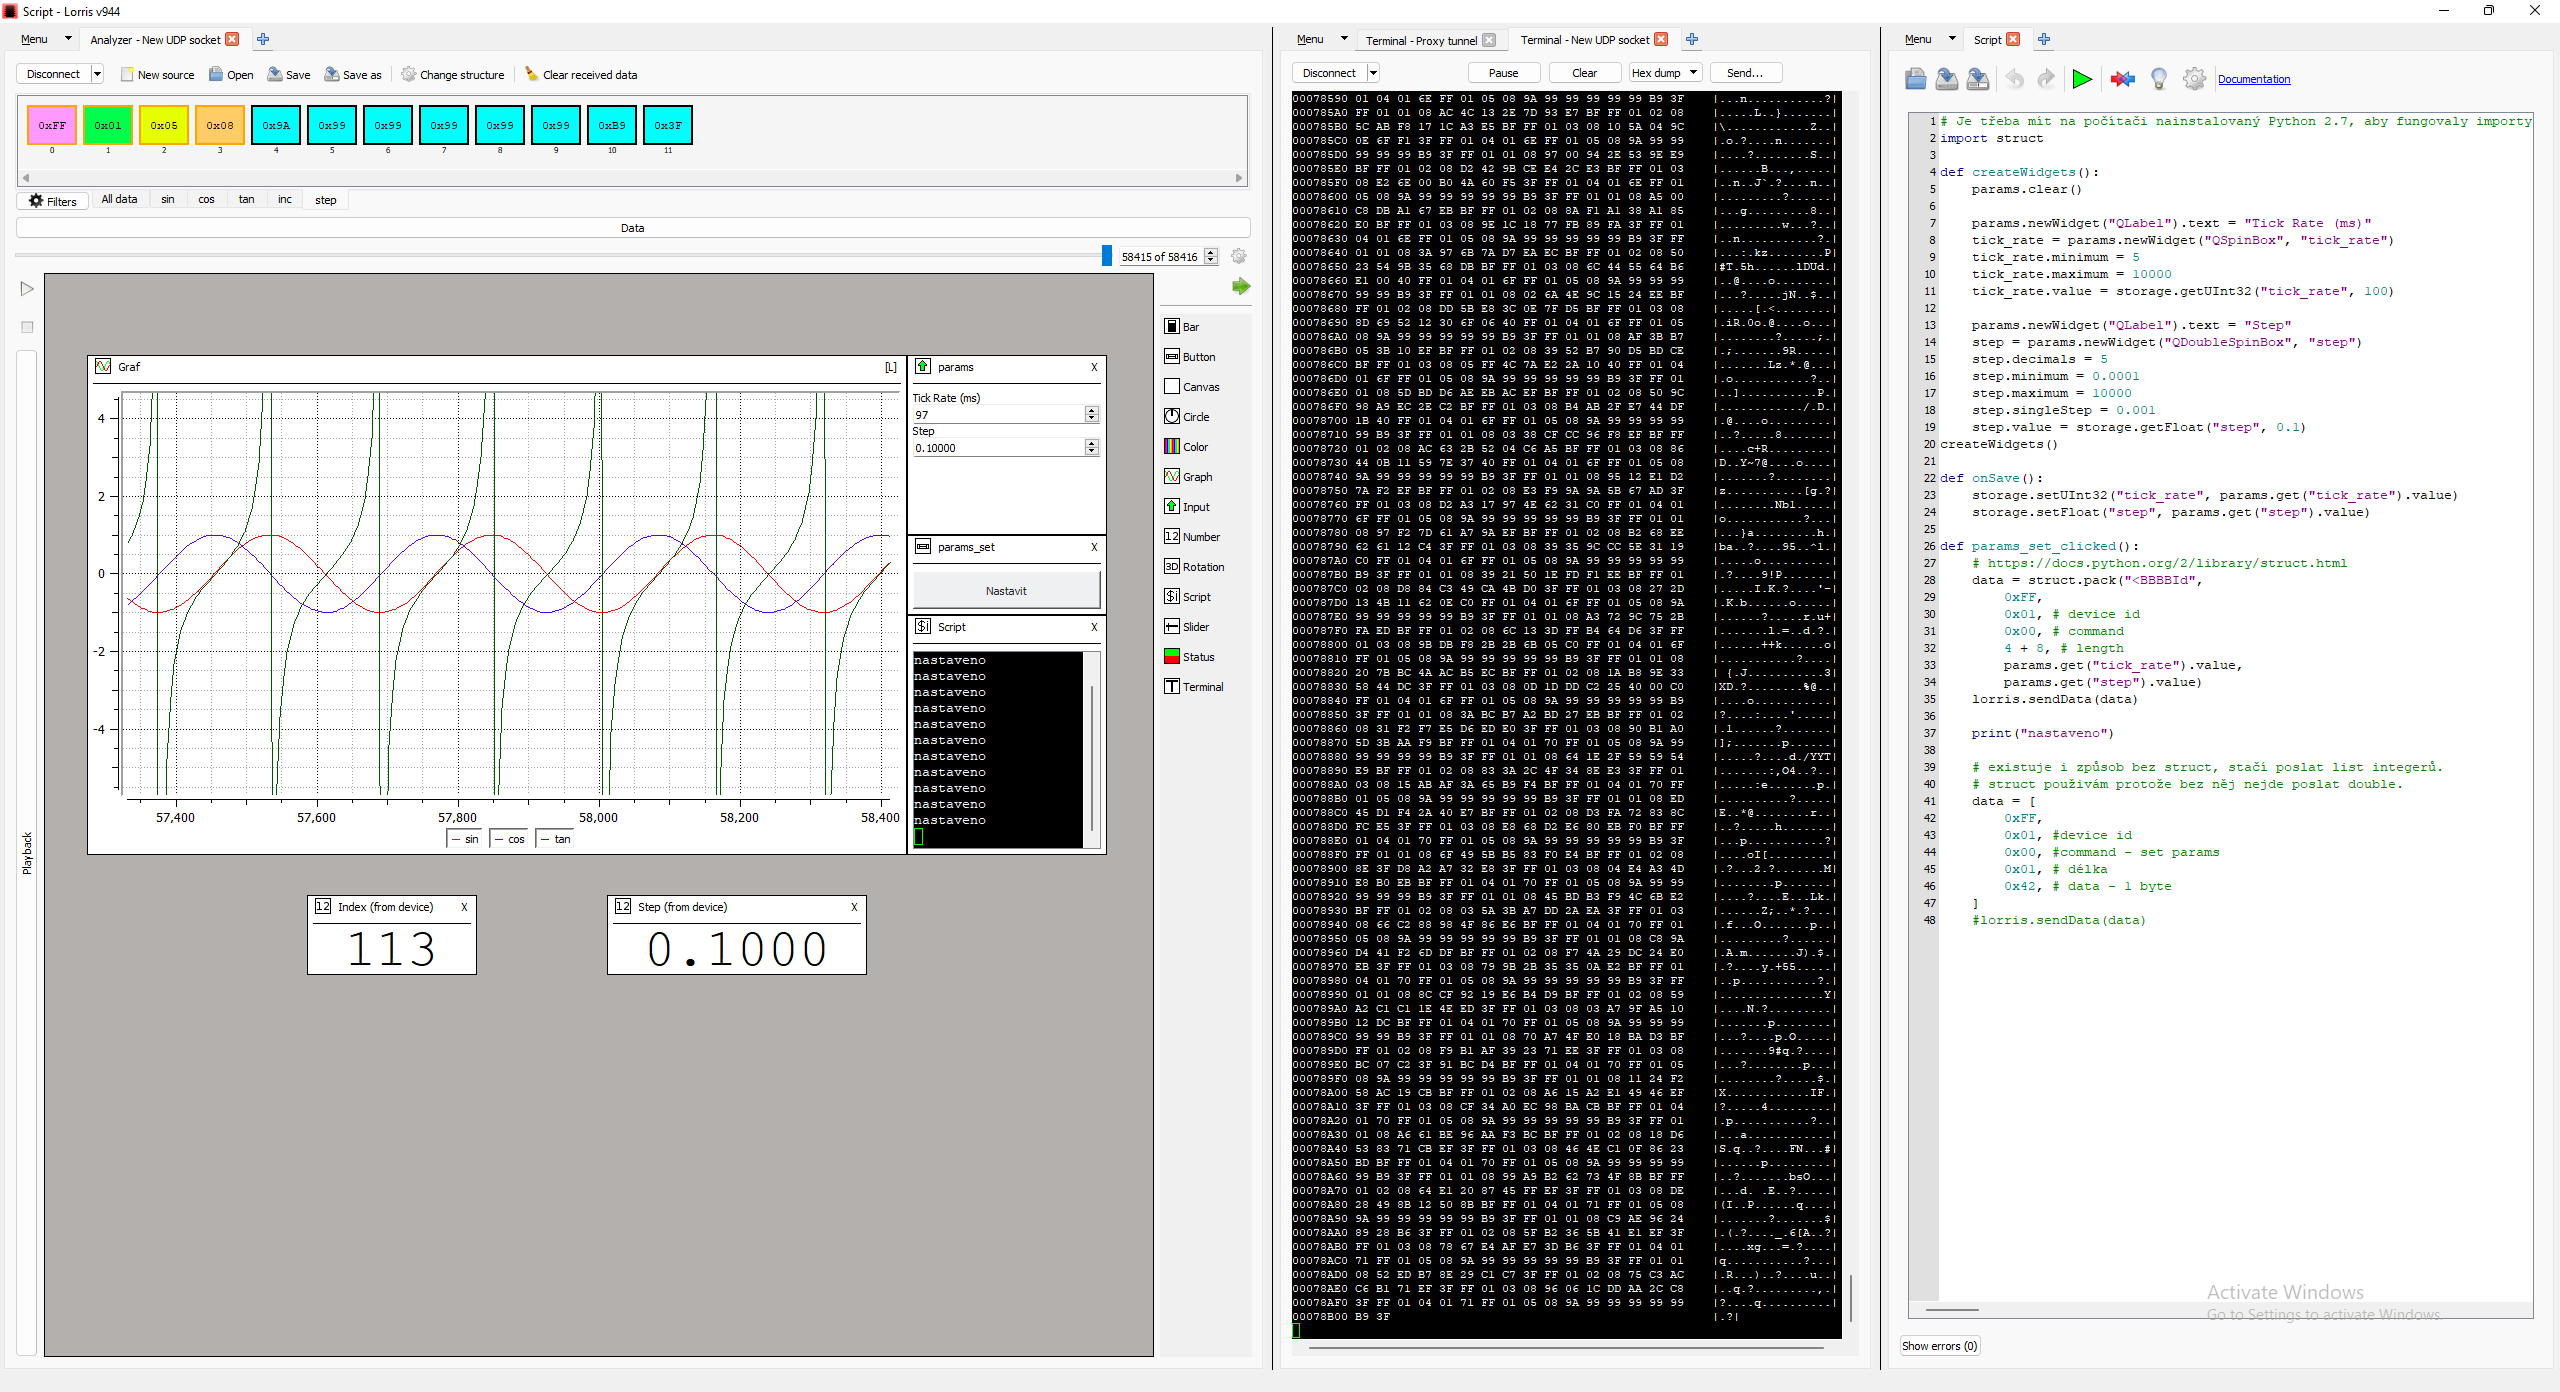Switch to Terminal - Proxy tunnel tab
Viewport: 2560px width, 1392px height.
(1420, 41)
